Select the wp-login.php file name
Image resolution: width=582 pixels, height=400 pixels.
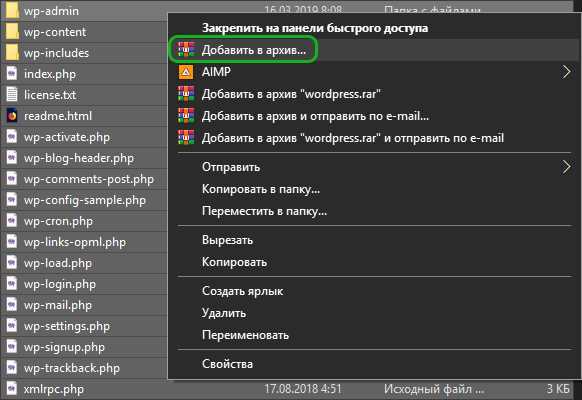click(x=60, y=284)
